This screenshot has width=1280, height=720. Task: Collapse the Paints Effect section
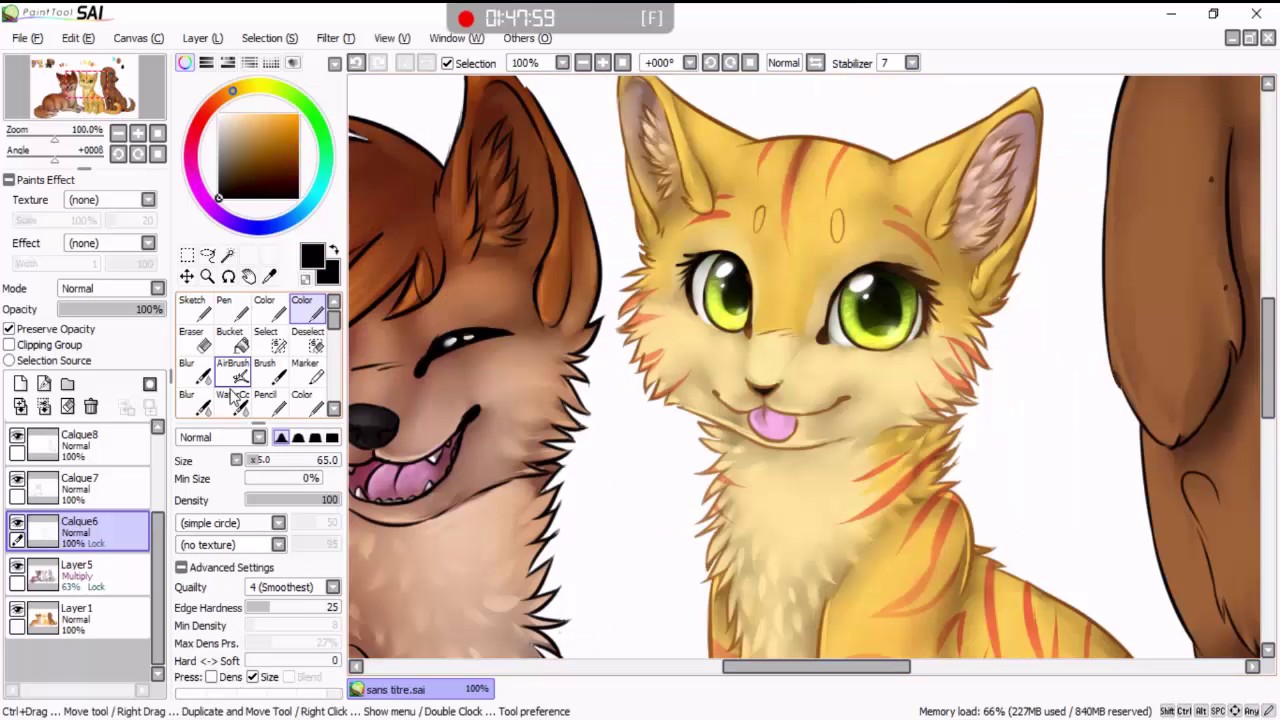(8, 180)
